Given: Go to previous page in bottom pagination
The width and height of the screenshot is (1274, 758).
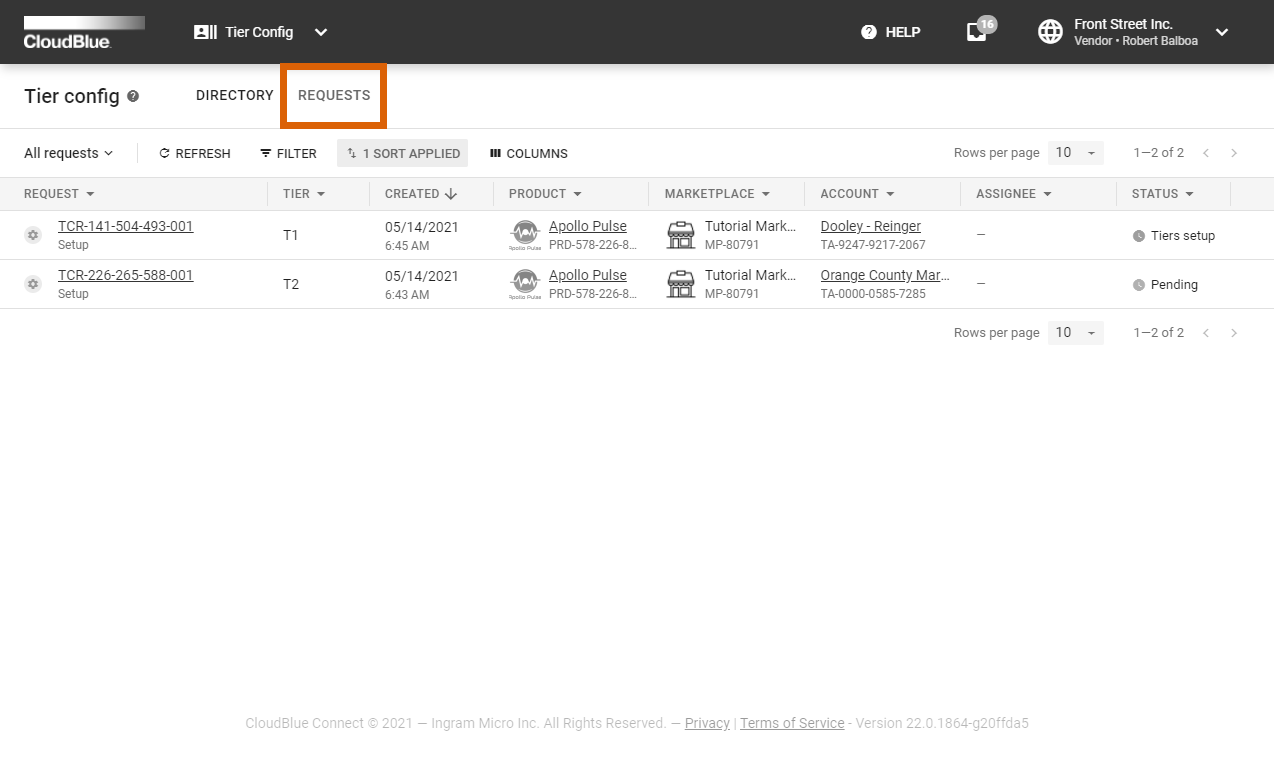Looking at the screenshot, I should (1206, 332).
